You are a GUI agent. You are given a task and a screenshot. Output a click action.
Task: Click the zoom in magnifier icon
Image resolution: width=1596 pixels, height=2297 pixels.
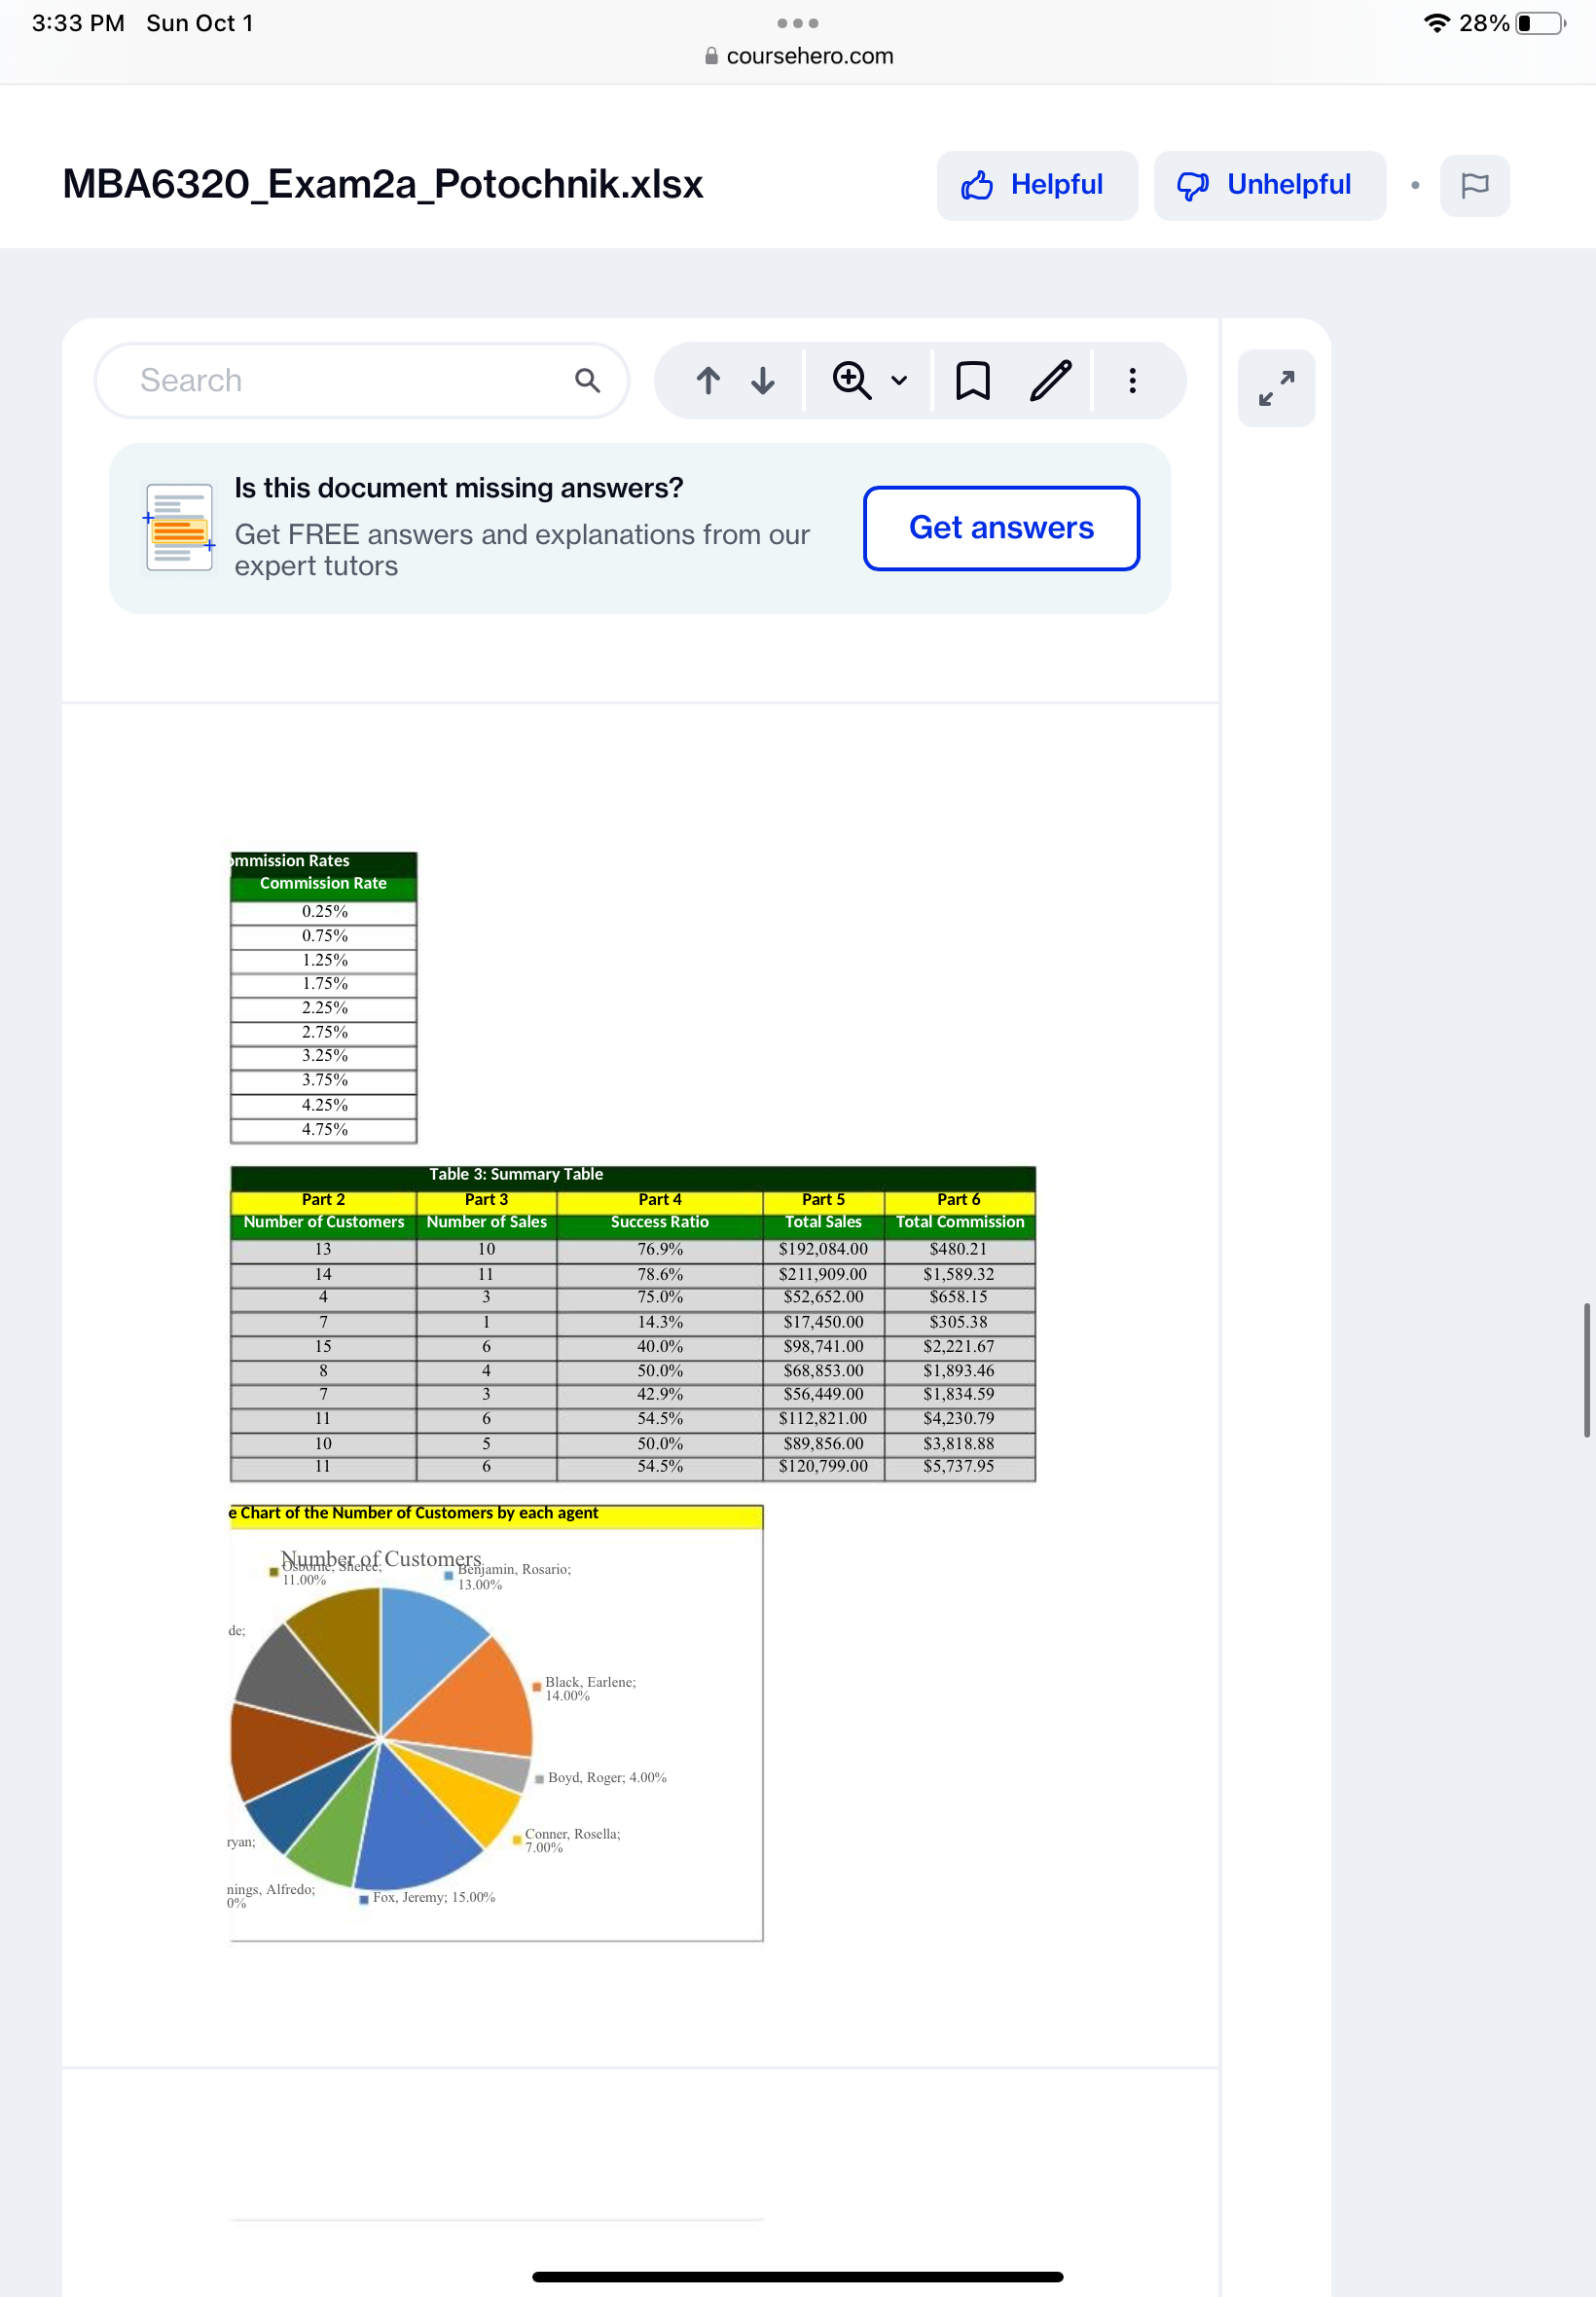point(851,380)
